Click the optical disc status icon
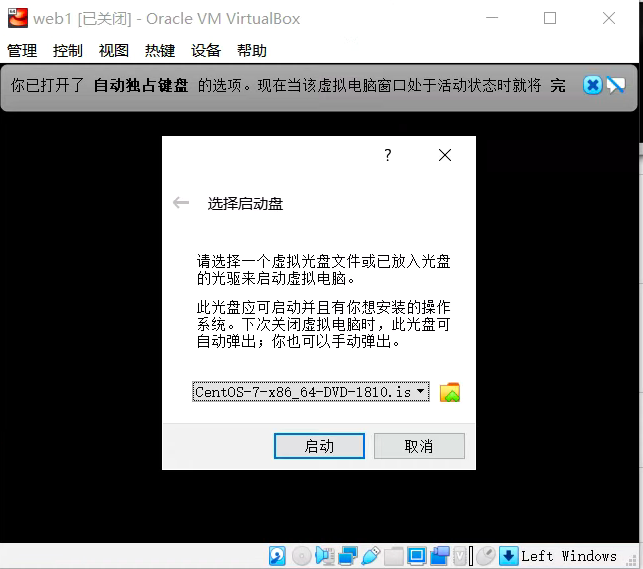Screen dimensions: 643x569 pos(301,556)
